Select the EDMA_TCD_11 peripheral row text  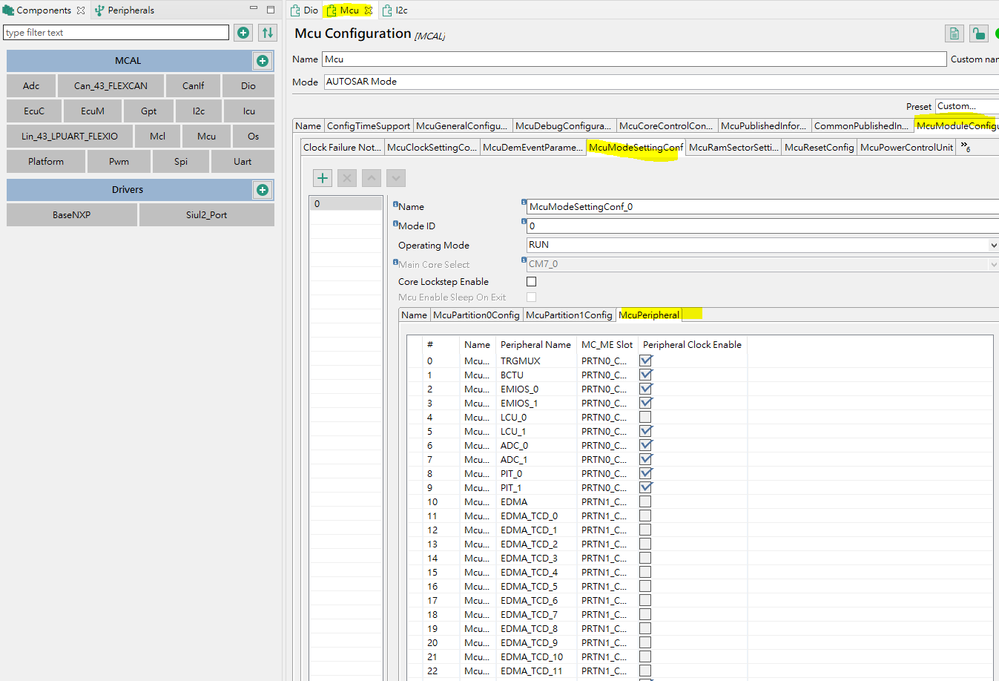531,671
